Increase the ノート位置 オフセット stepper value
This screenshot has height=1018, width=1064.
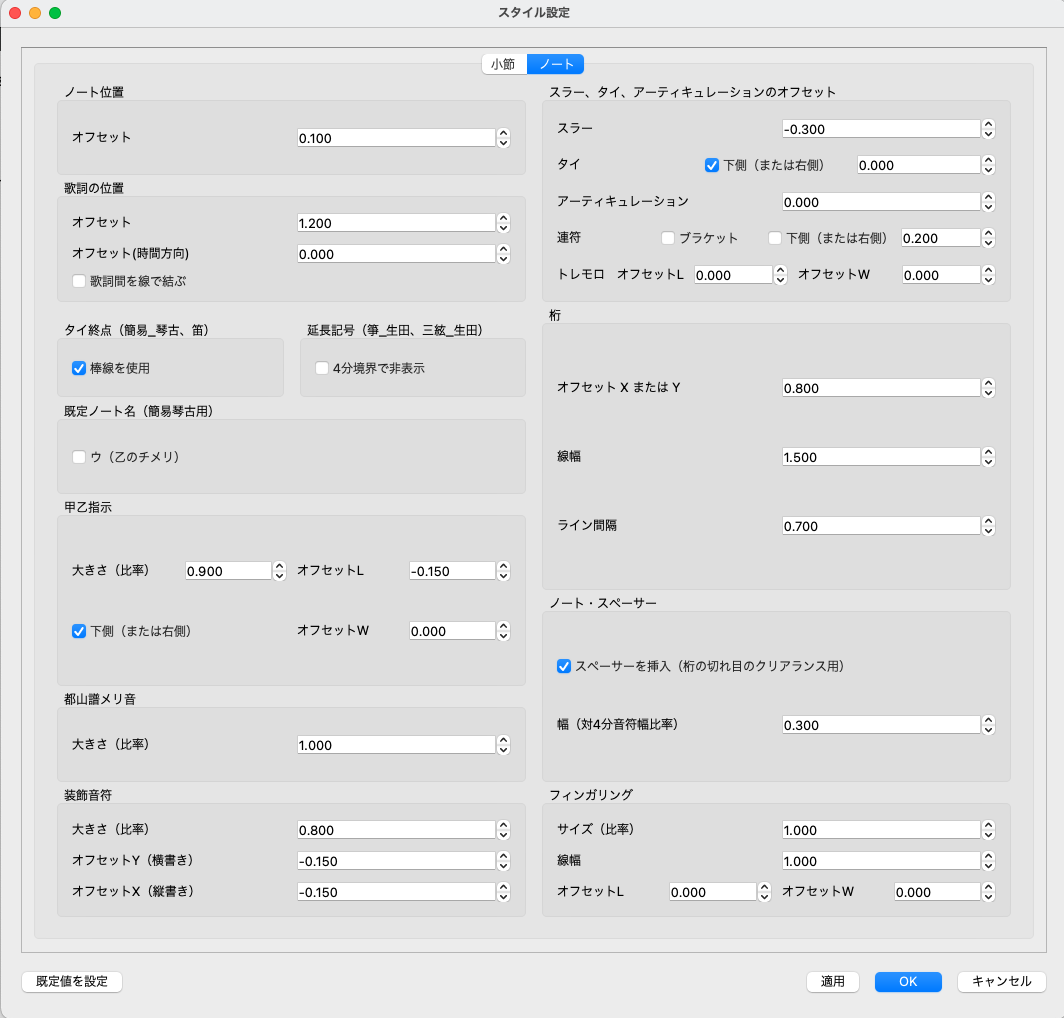504,133
